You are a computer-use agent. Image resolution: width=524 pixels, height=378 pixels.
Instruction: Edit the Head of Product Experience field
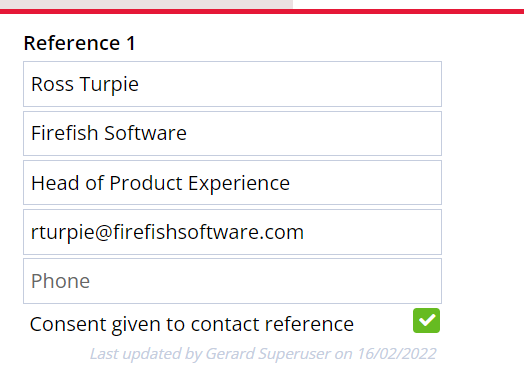pyautogui.click(x=232, y=182)
